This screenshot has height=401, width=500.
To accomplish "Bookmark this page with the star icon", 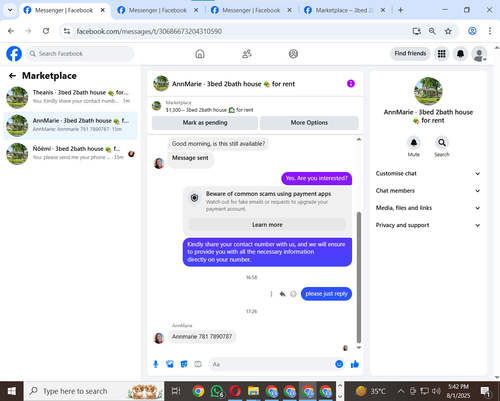I will pos(448,31).
